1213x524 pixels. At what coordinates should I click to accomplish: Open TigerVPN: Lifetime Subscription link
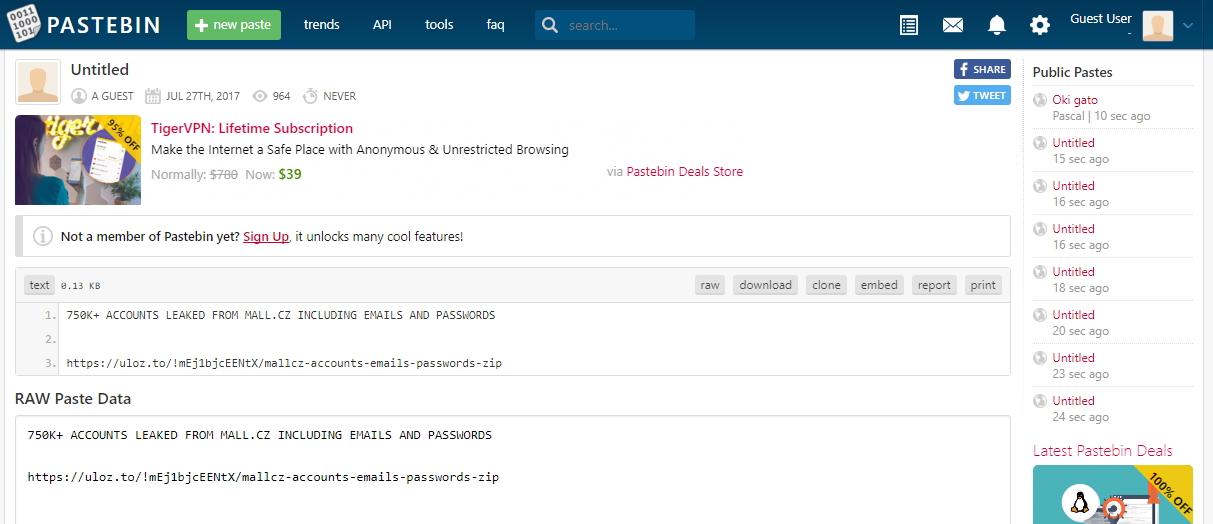coord(252,128)
